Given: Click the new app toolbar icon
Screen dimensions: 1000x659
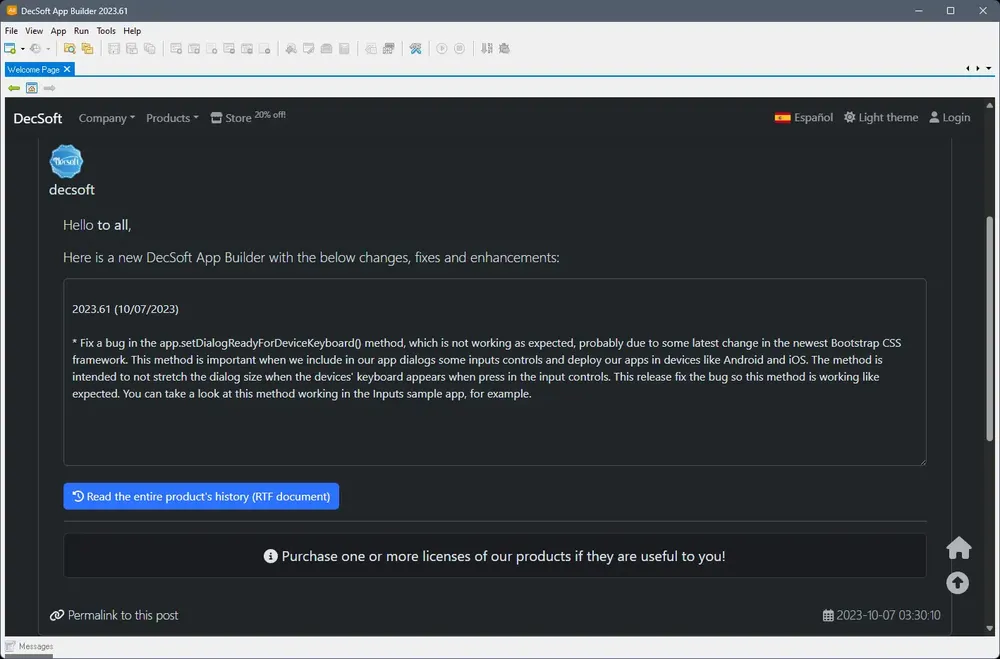Looking at the screenshot, I should point(10,48).
